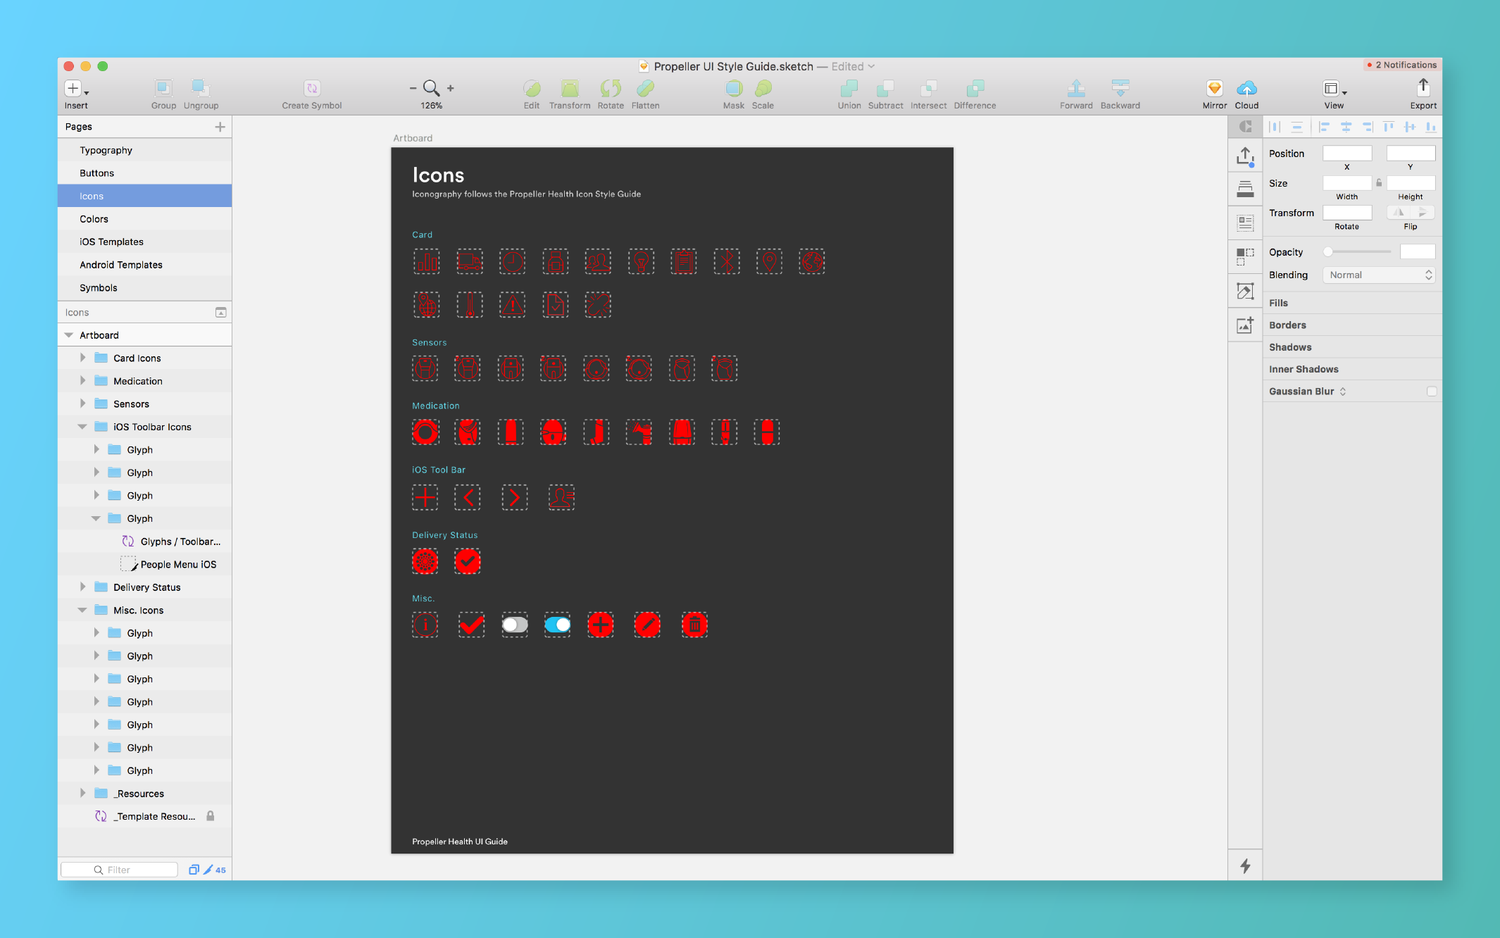The image size is (1500, 938).
Task: Open the Android Templates page
Action: coord(145,265)
